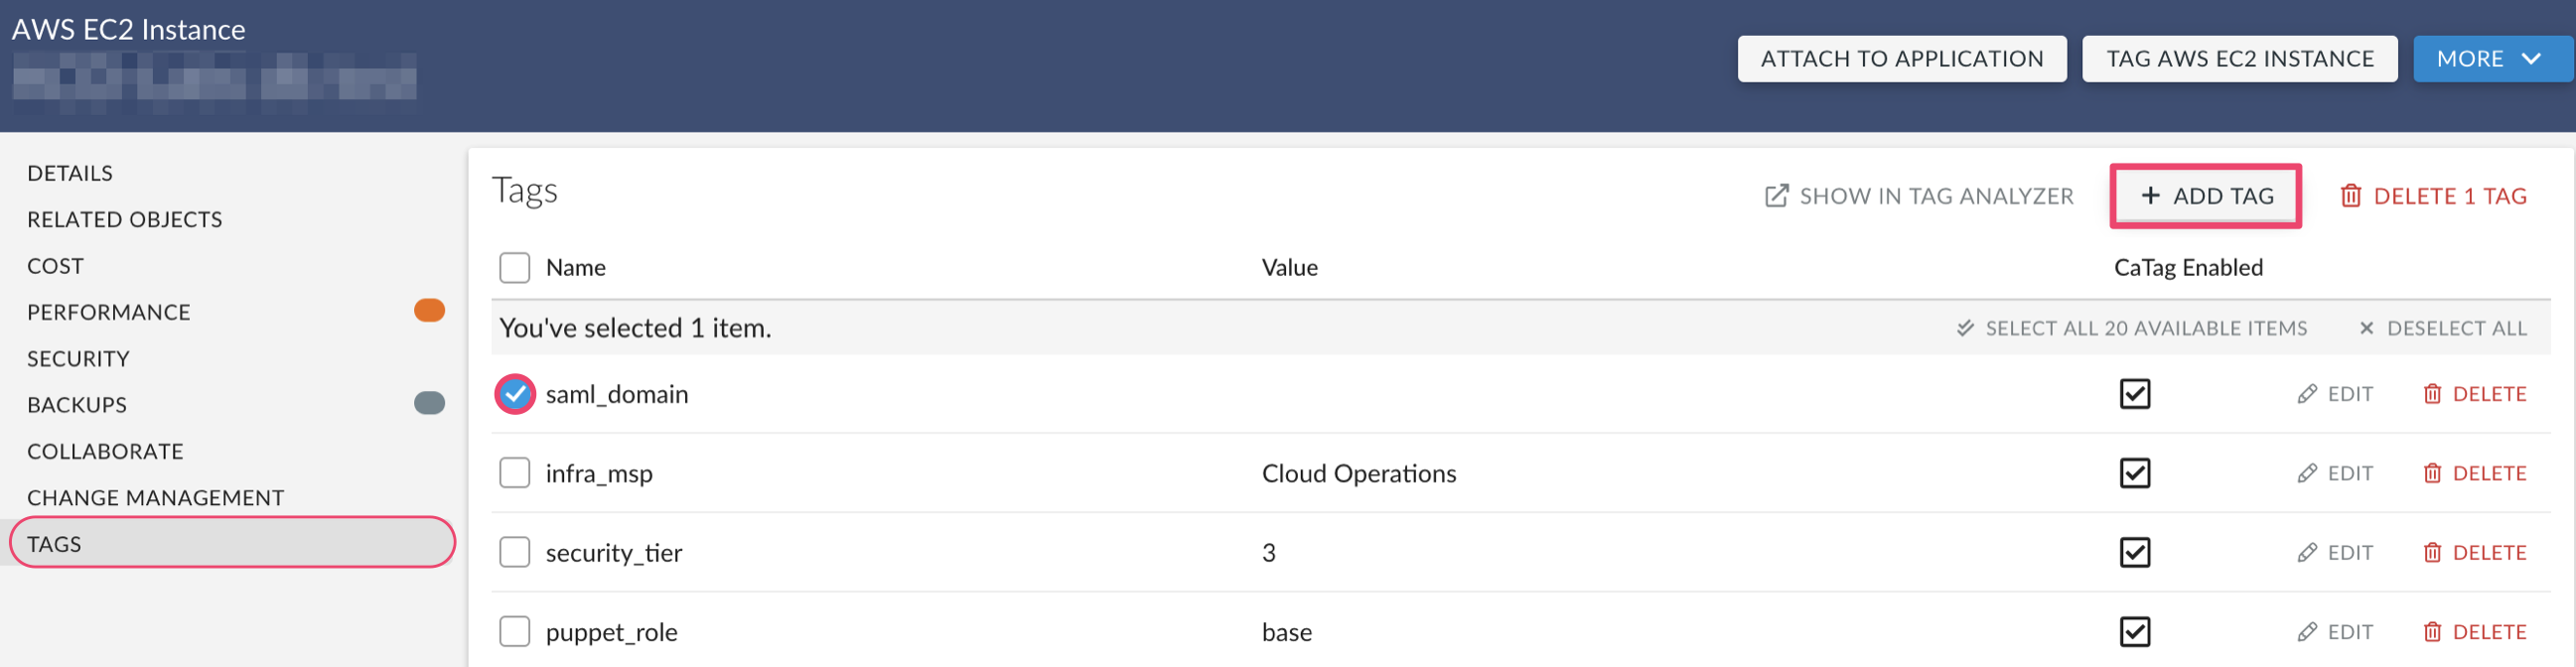Click the Cloud Operations value
Image resolution: width=2576 pixels, height=667 pixels.
pyautogui.click(x=1359, y=473)
